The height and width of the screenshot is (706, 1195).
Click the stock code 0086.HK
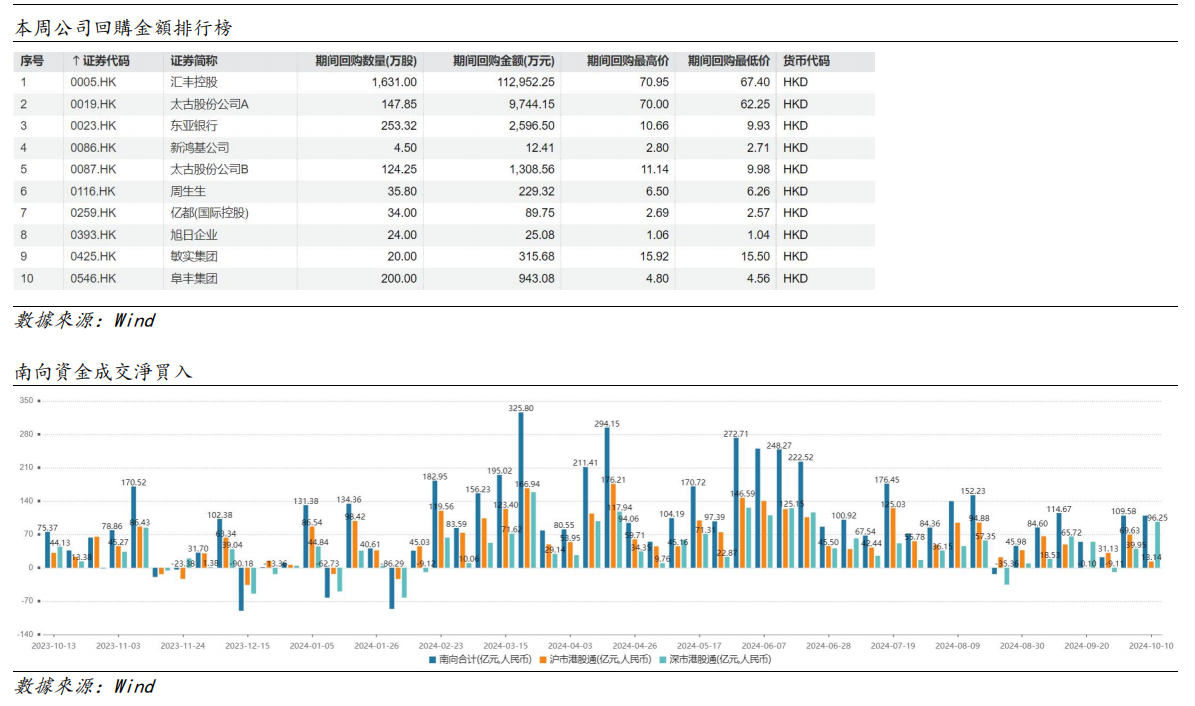click(93, 148)
